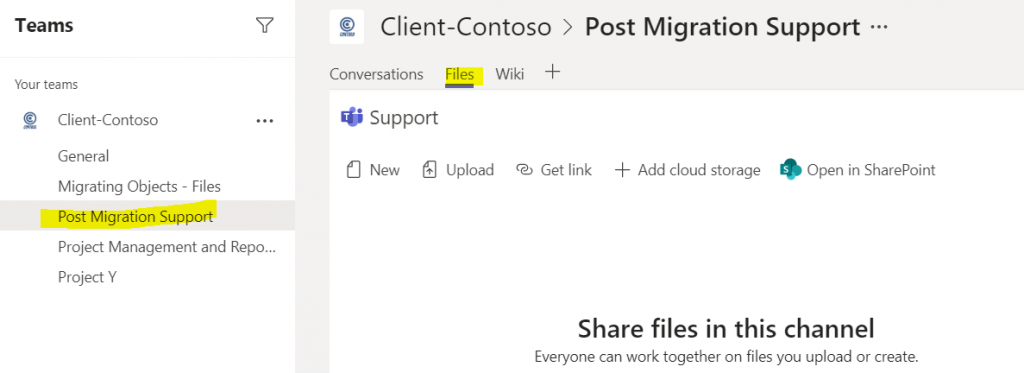Click Client-Contoso in the breadcrumb header
The height and width of the screenshot is (373, 1024).
[466, 27]
